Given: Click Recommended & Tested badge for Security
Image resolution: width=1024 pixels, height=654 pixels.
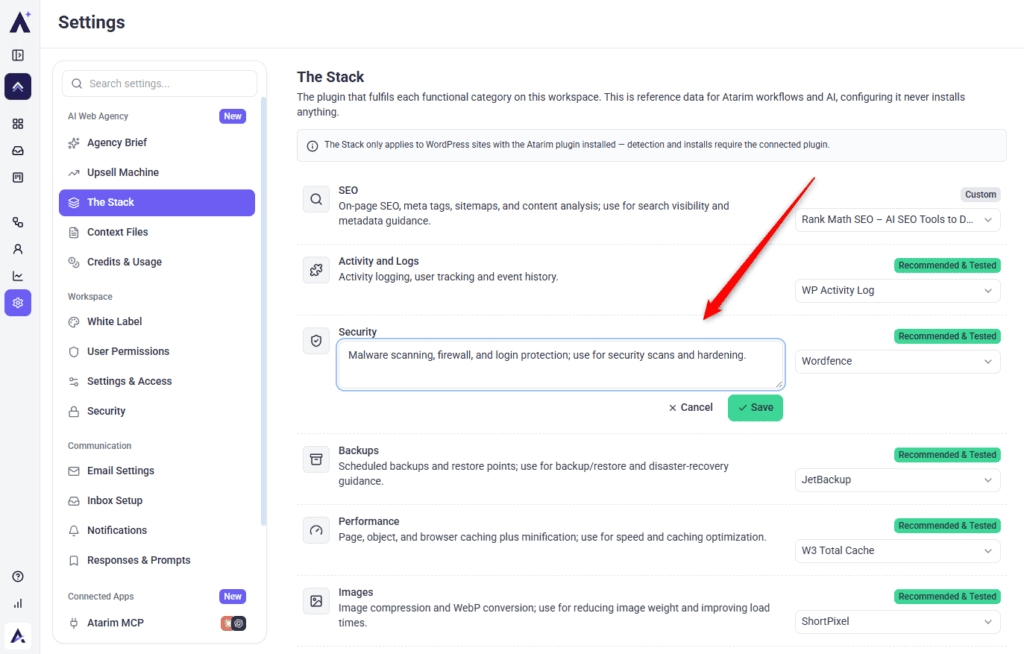Looking at the screenshot, I should (947, 336).
